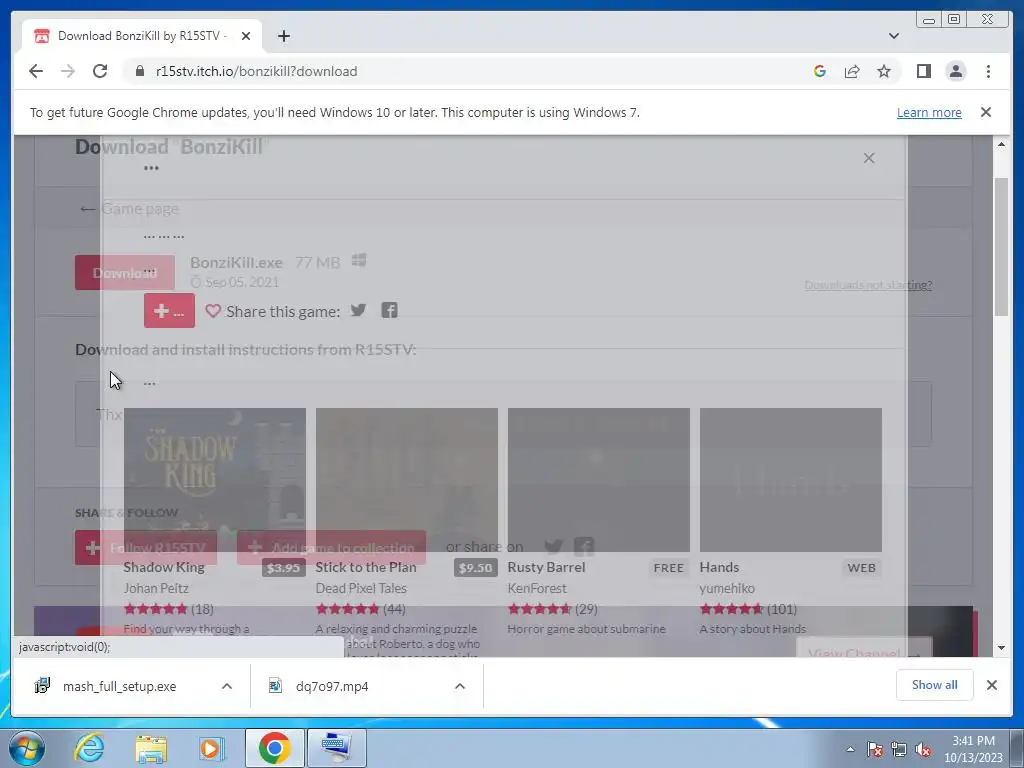Visit author Dead Pixel Tales
Viewport: 1024px width, 768px height.
tap(361, 588)
